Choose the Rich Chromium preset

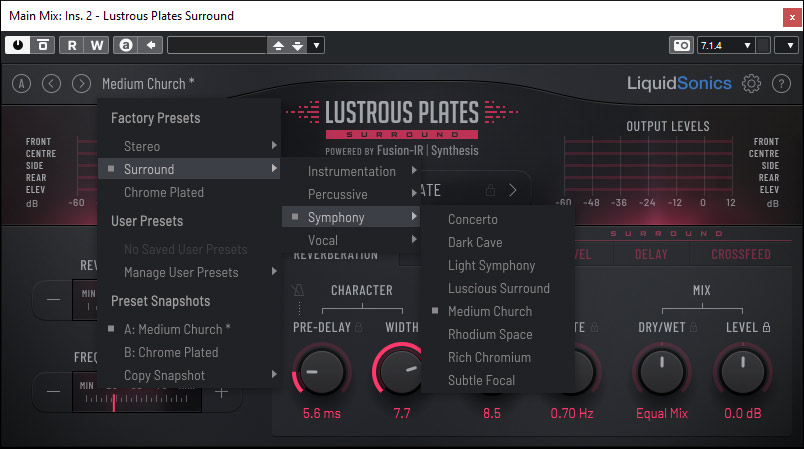497,357
